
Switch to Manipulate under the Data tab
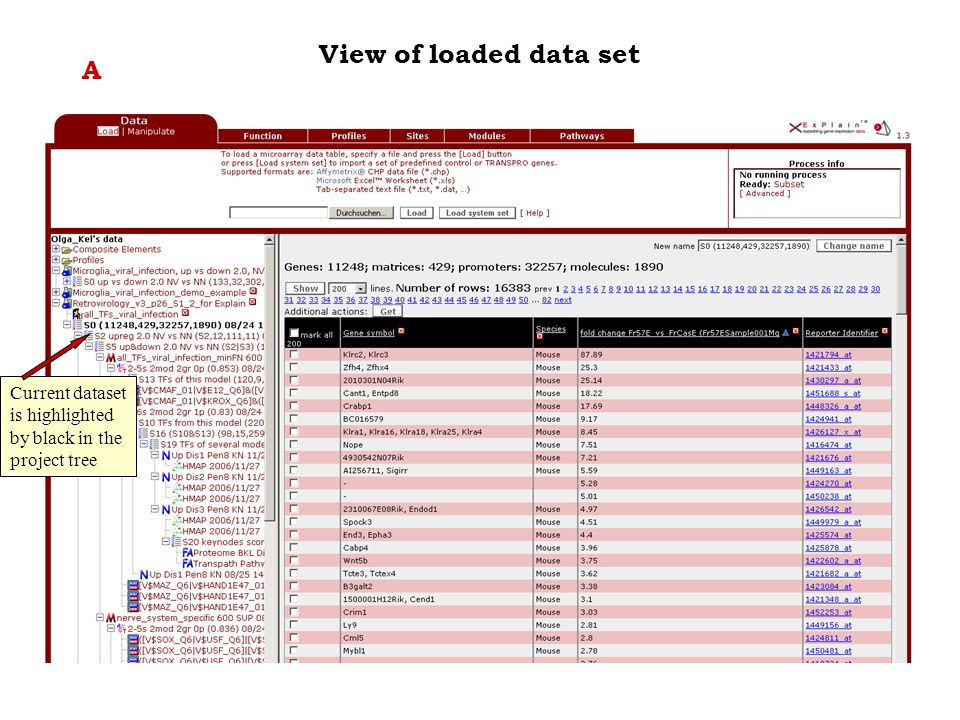[x=151, y=132]
